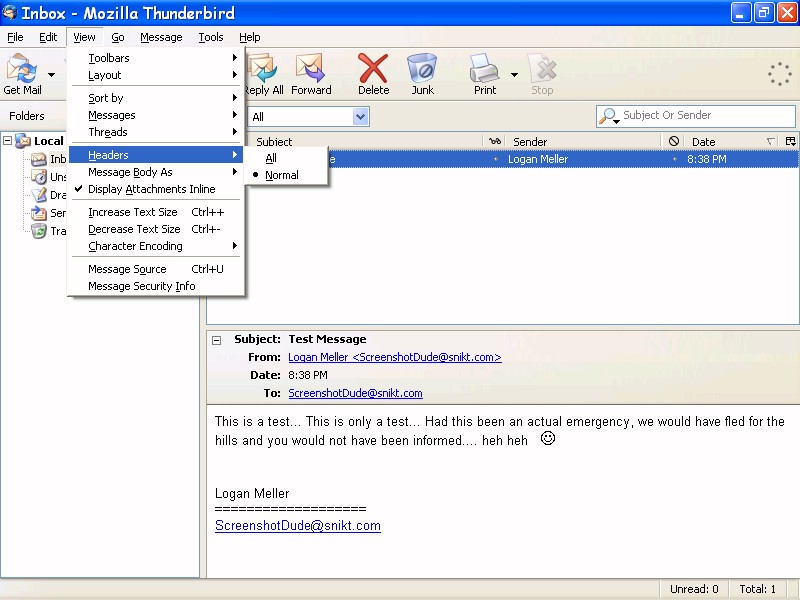
Task: Select the Trash folder icon
Action: click(x=39, y=231)
